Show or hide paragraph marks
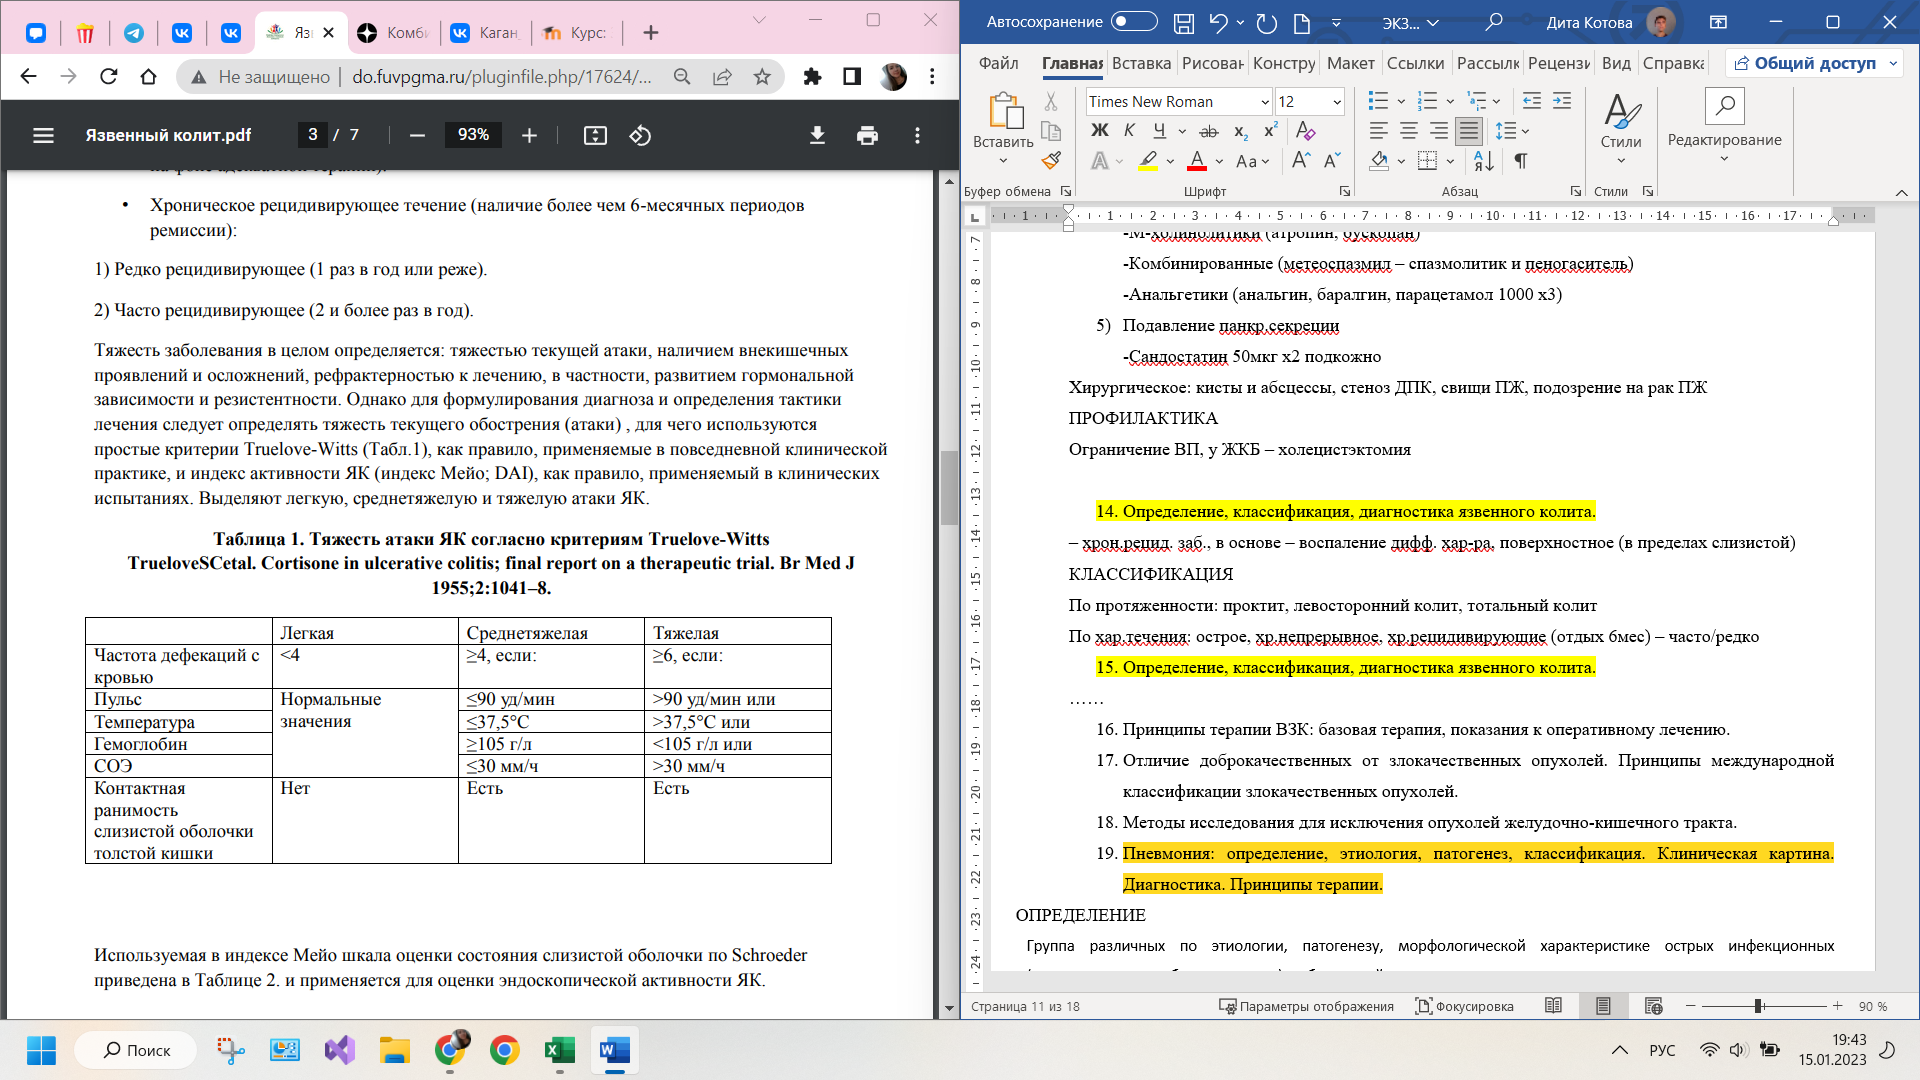This screenshot has width=1920, height=1080. tap(1521, 160)
